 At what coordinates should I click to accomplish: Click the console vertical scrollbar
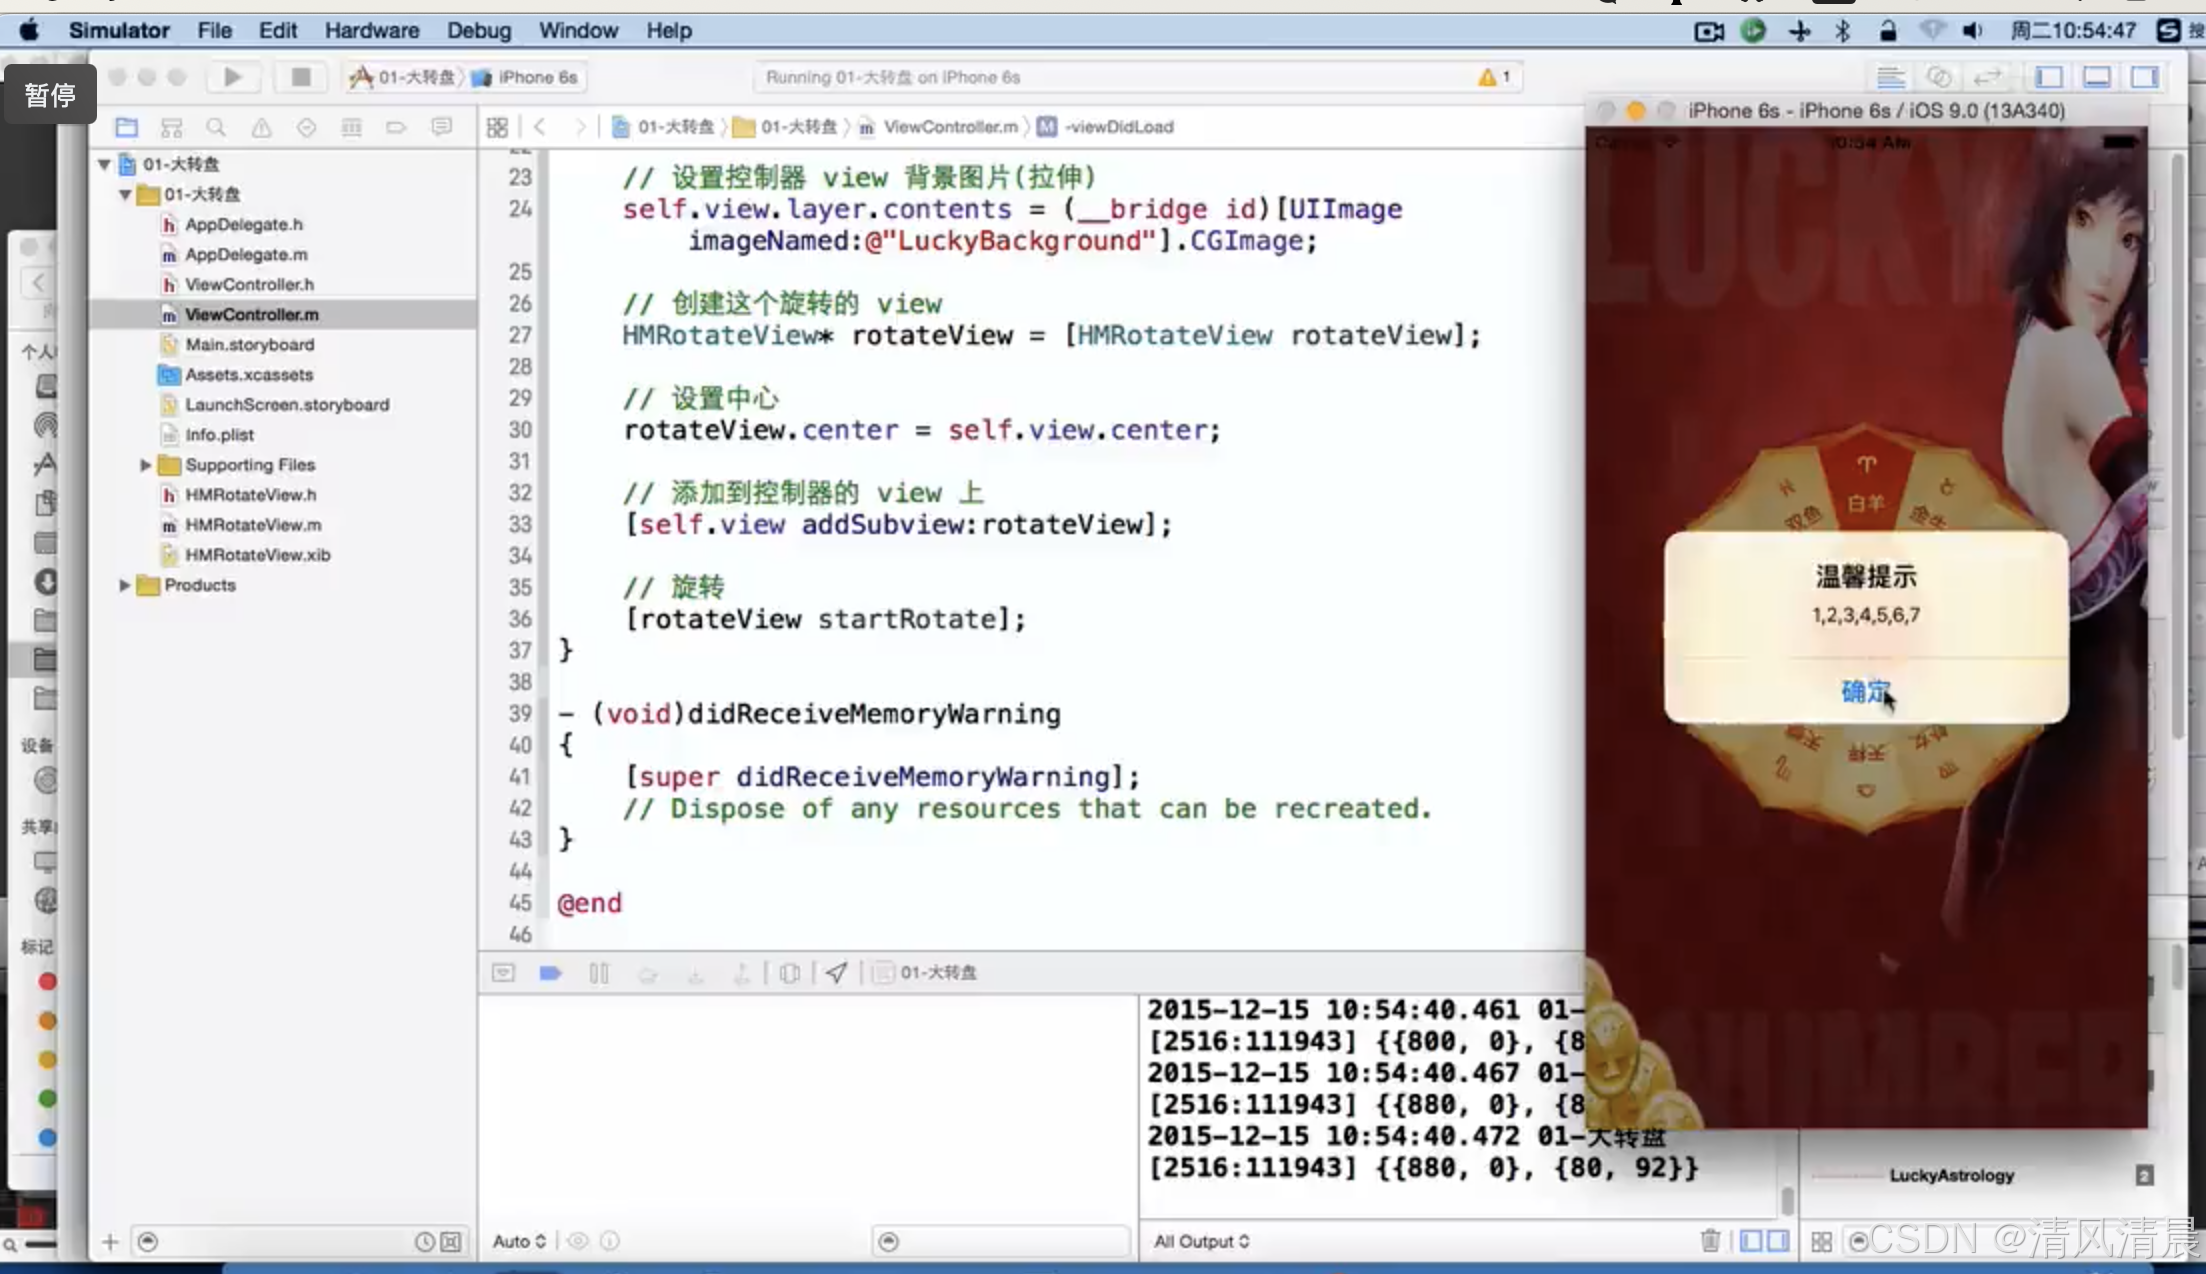pos(1787,1199)
